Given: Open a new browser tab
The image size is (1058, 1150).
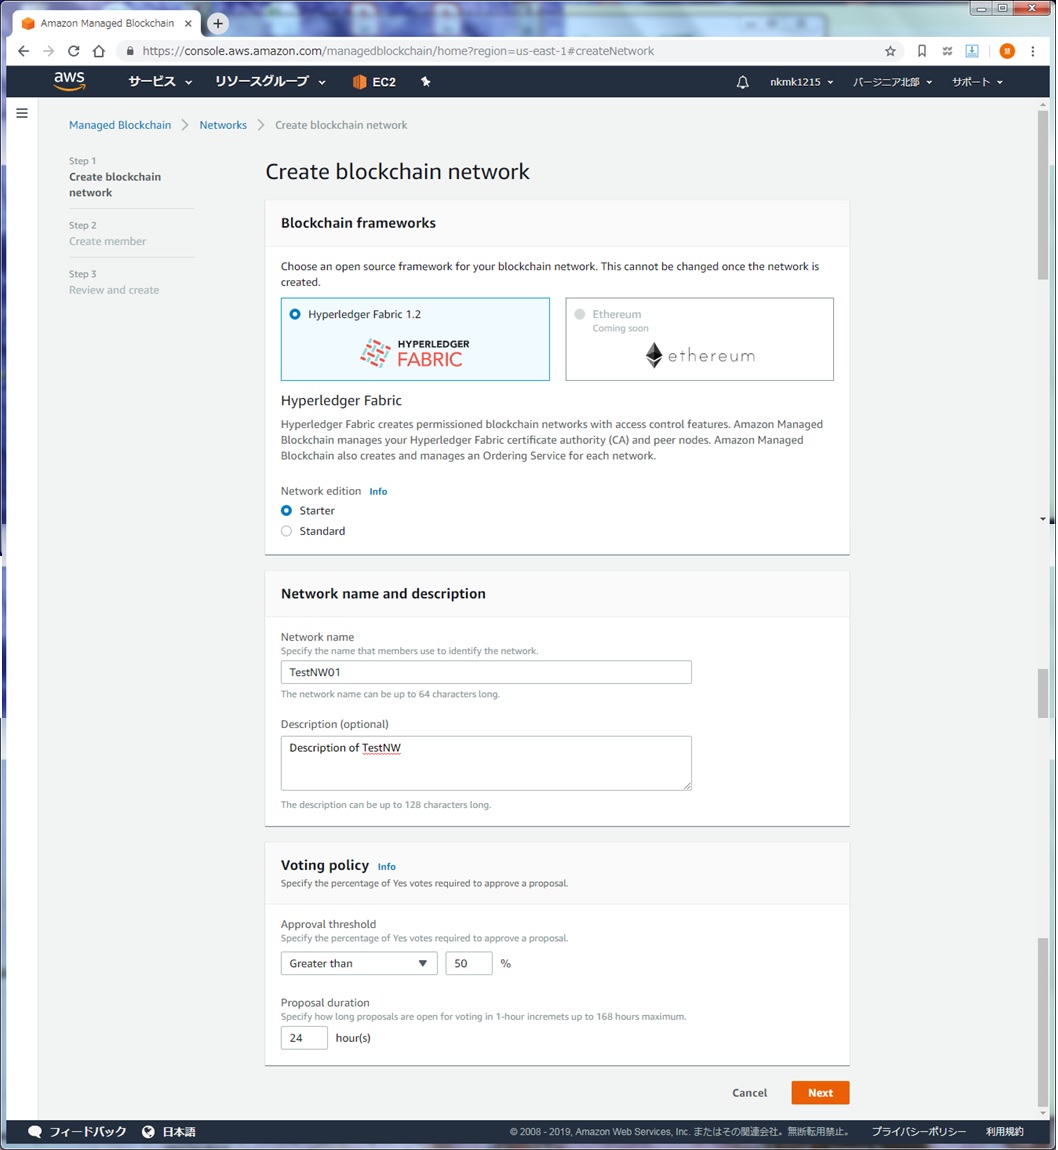Looking at the screenshot, I should tap(218, 23).
